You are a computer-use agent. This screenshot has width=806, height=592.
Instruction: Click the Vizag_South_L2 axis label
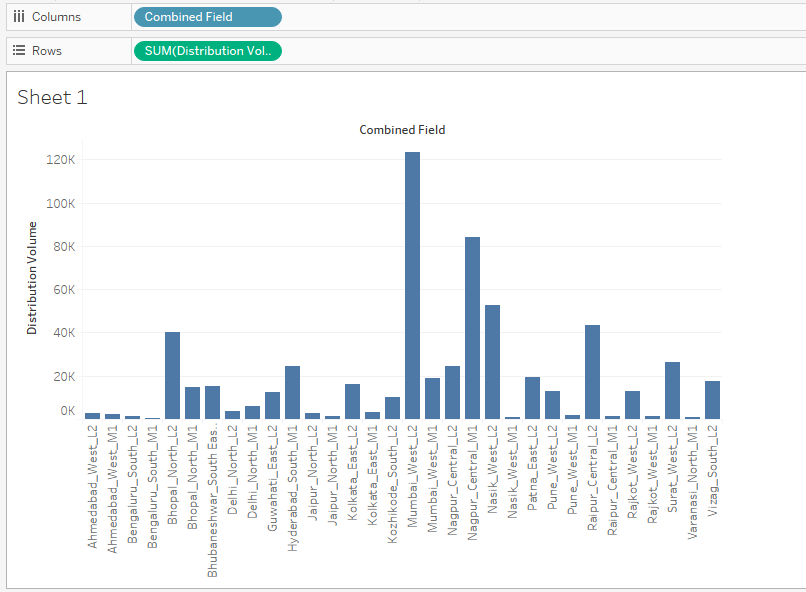(x=712, y=470)
